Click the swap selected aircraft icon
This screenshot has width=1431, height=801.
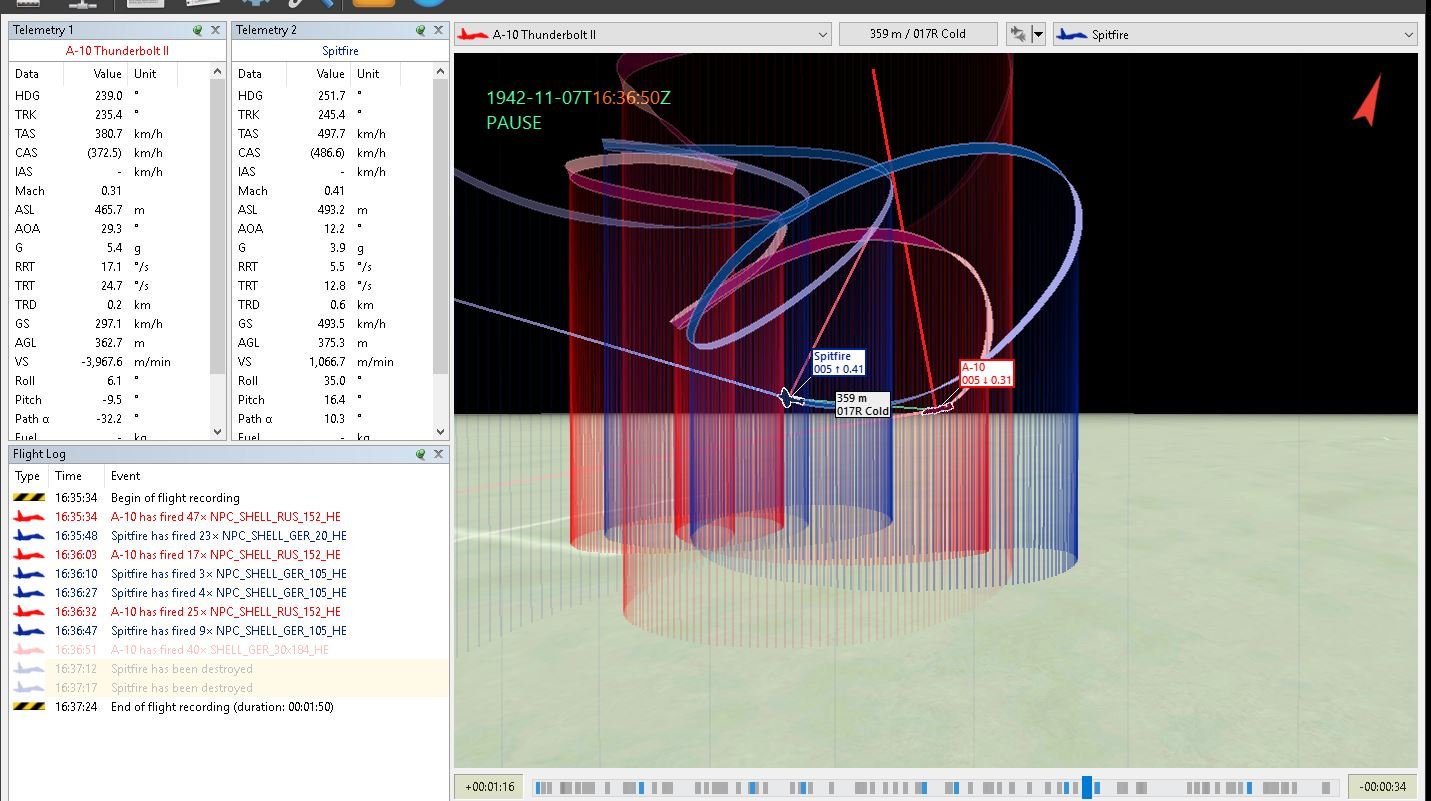[1018, 34]
